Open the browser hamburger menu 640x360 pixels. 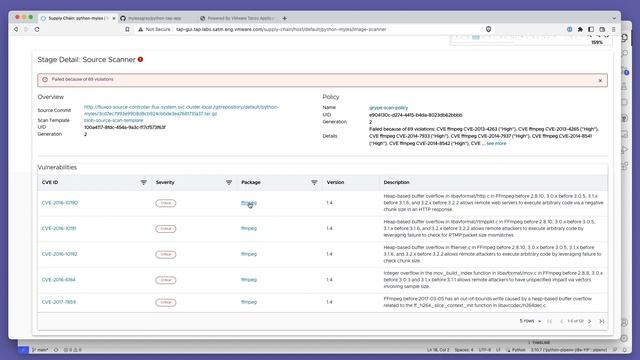pos(613,29)
